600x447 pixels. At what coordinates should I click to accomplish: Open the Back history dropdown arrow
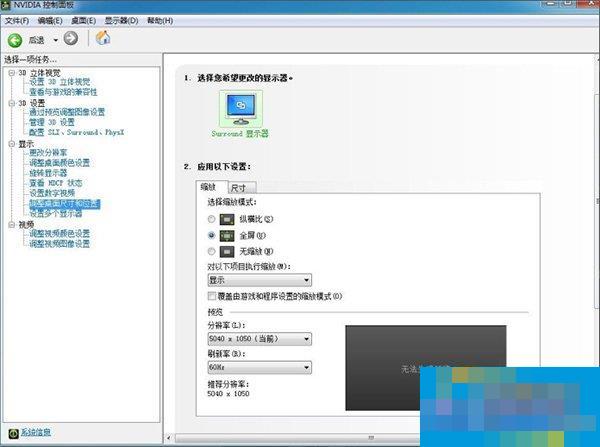(55, 40)
